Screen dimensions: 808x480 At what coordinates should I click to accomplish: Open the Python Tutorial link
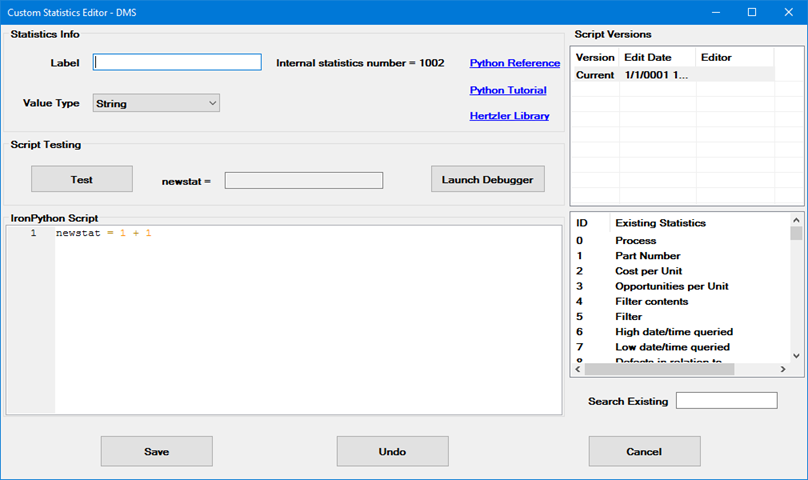pos(508,90)
